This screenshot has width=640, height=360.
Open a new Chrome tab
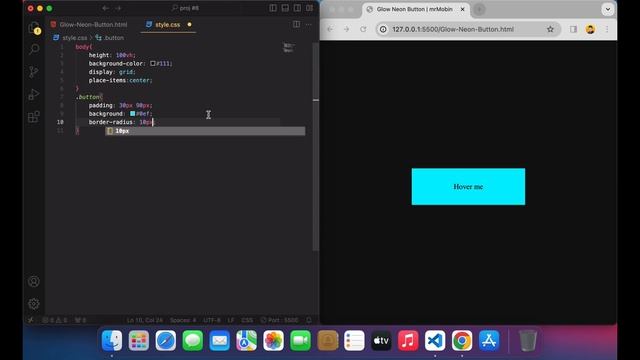tap(479, 9)
